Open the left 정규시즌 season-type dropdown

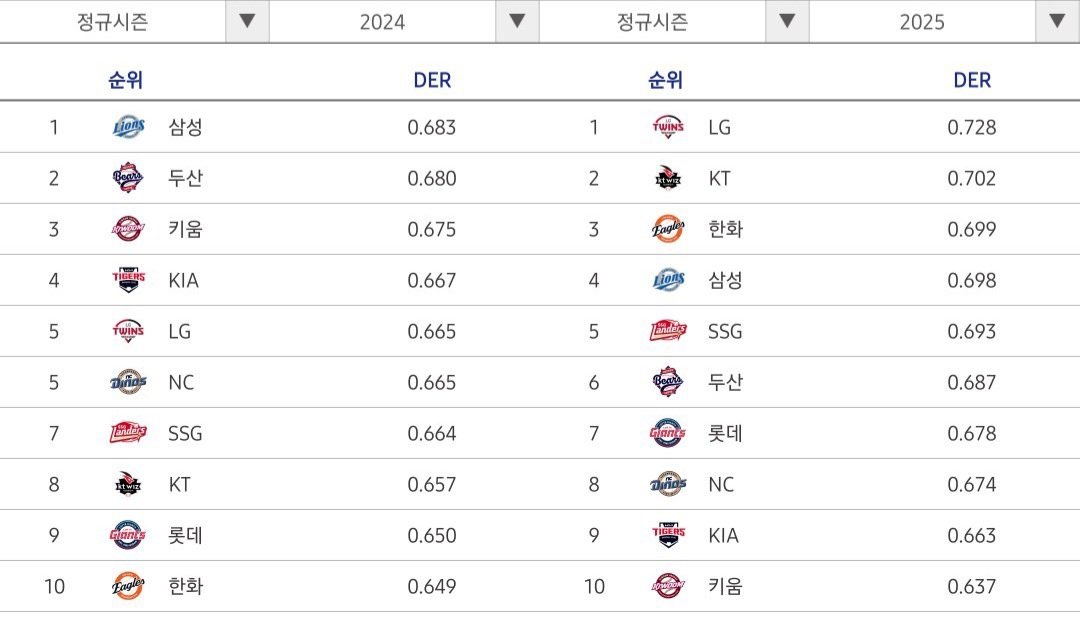pos(112,21)
